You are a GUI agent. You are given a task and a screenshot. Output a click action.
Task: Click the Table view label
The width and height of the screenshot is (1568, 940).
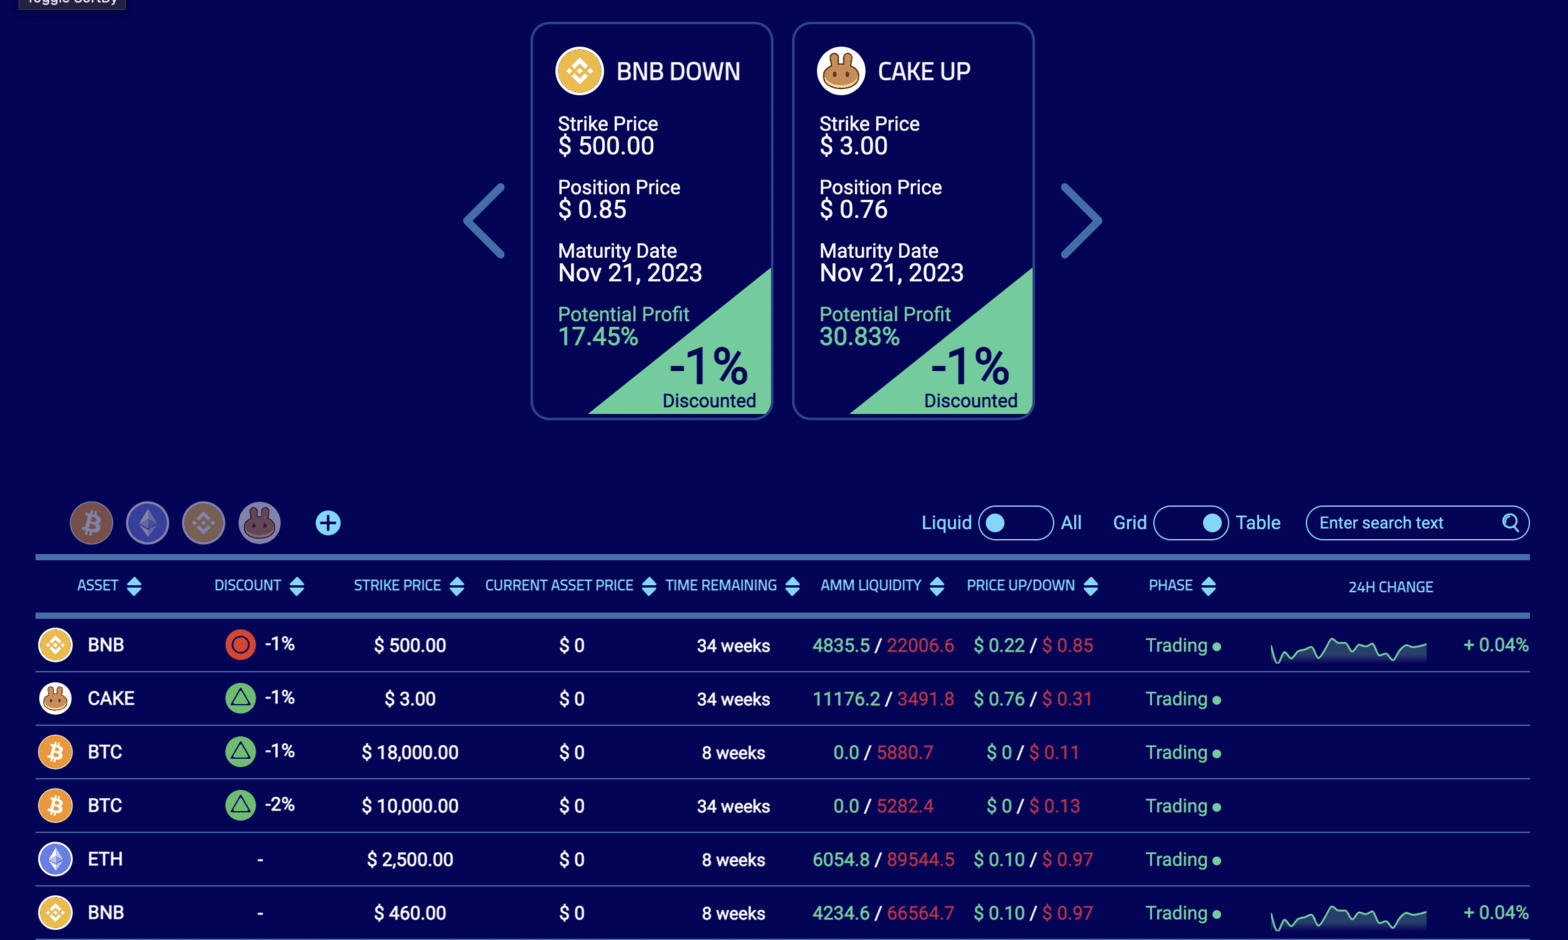1258,523
